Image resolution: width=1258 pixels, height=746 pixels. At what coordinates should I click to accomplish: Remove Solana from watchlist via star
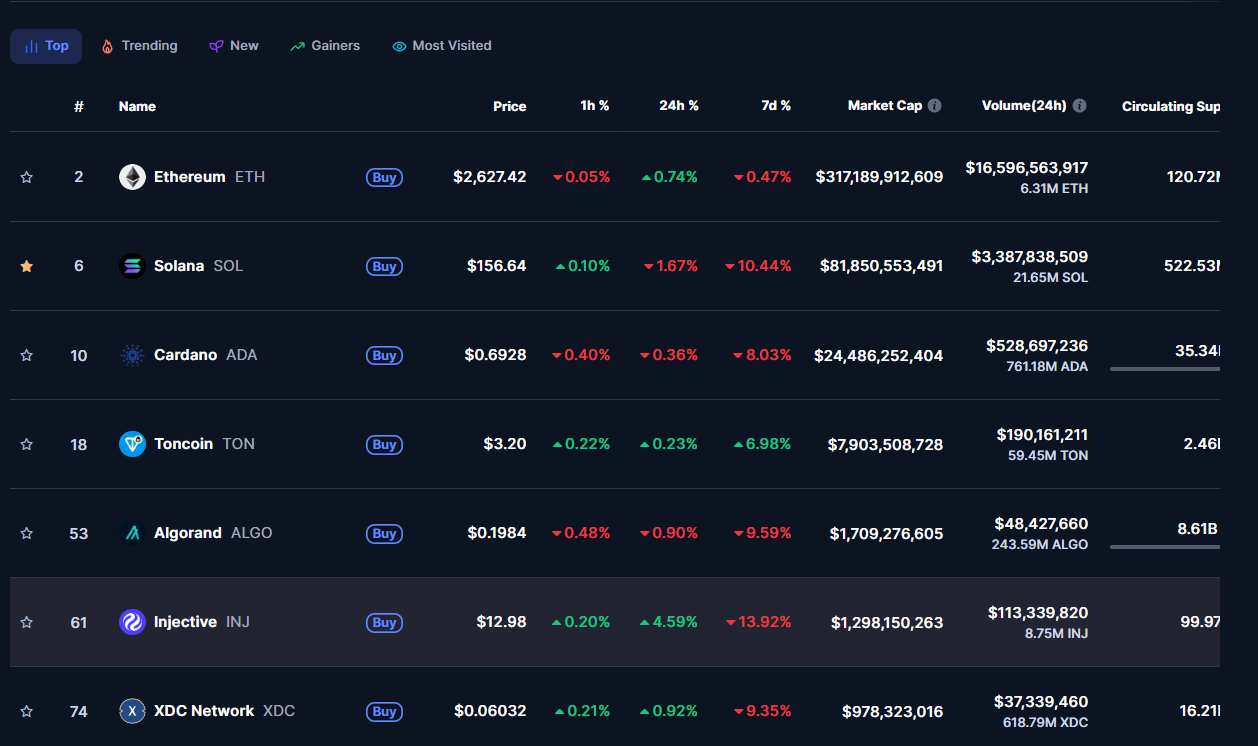coord(27,266)
